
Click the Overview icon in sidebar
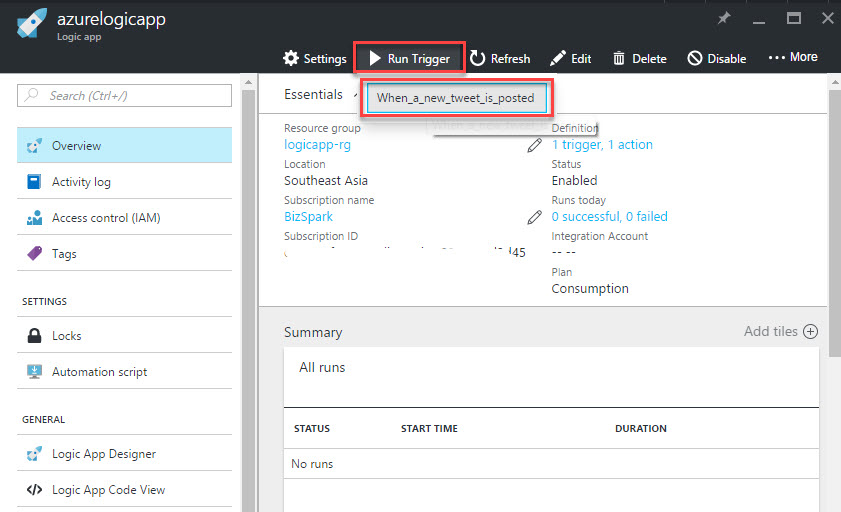coord(34,145)
